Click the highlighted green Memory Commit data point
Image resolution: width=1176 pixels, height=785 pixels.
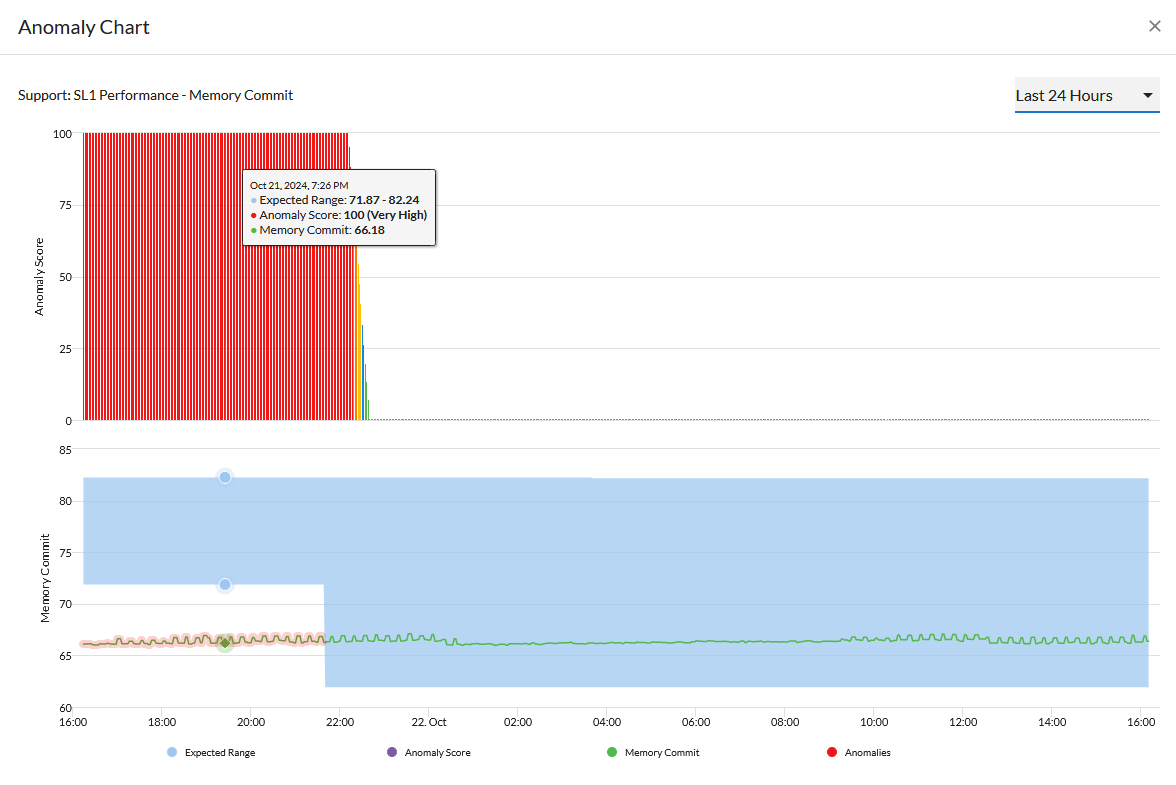click(225, 643)
